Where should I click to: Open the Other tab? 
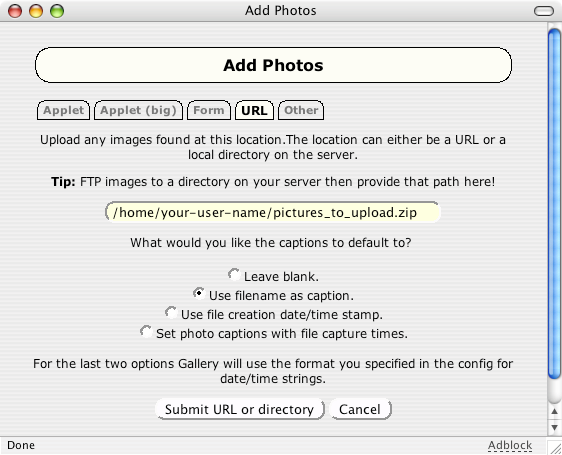[x=301, y=110]
